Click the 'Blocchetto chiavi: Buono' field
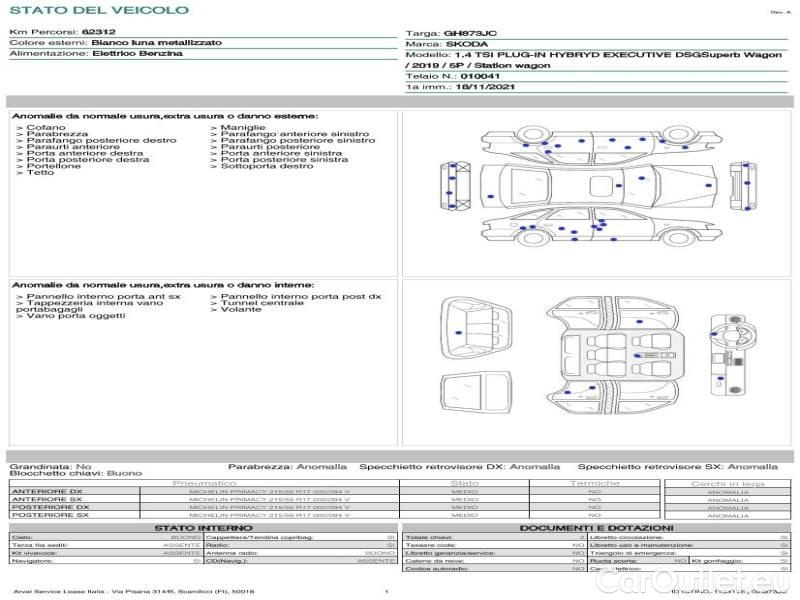 click(76, 473)
